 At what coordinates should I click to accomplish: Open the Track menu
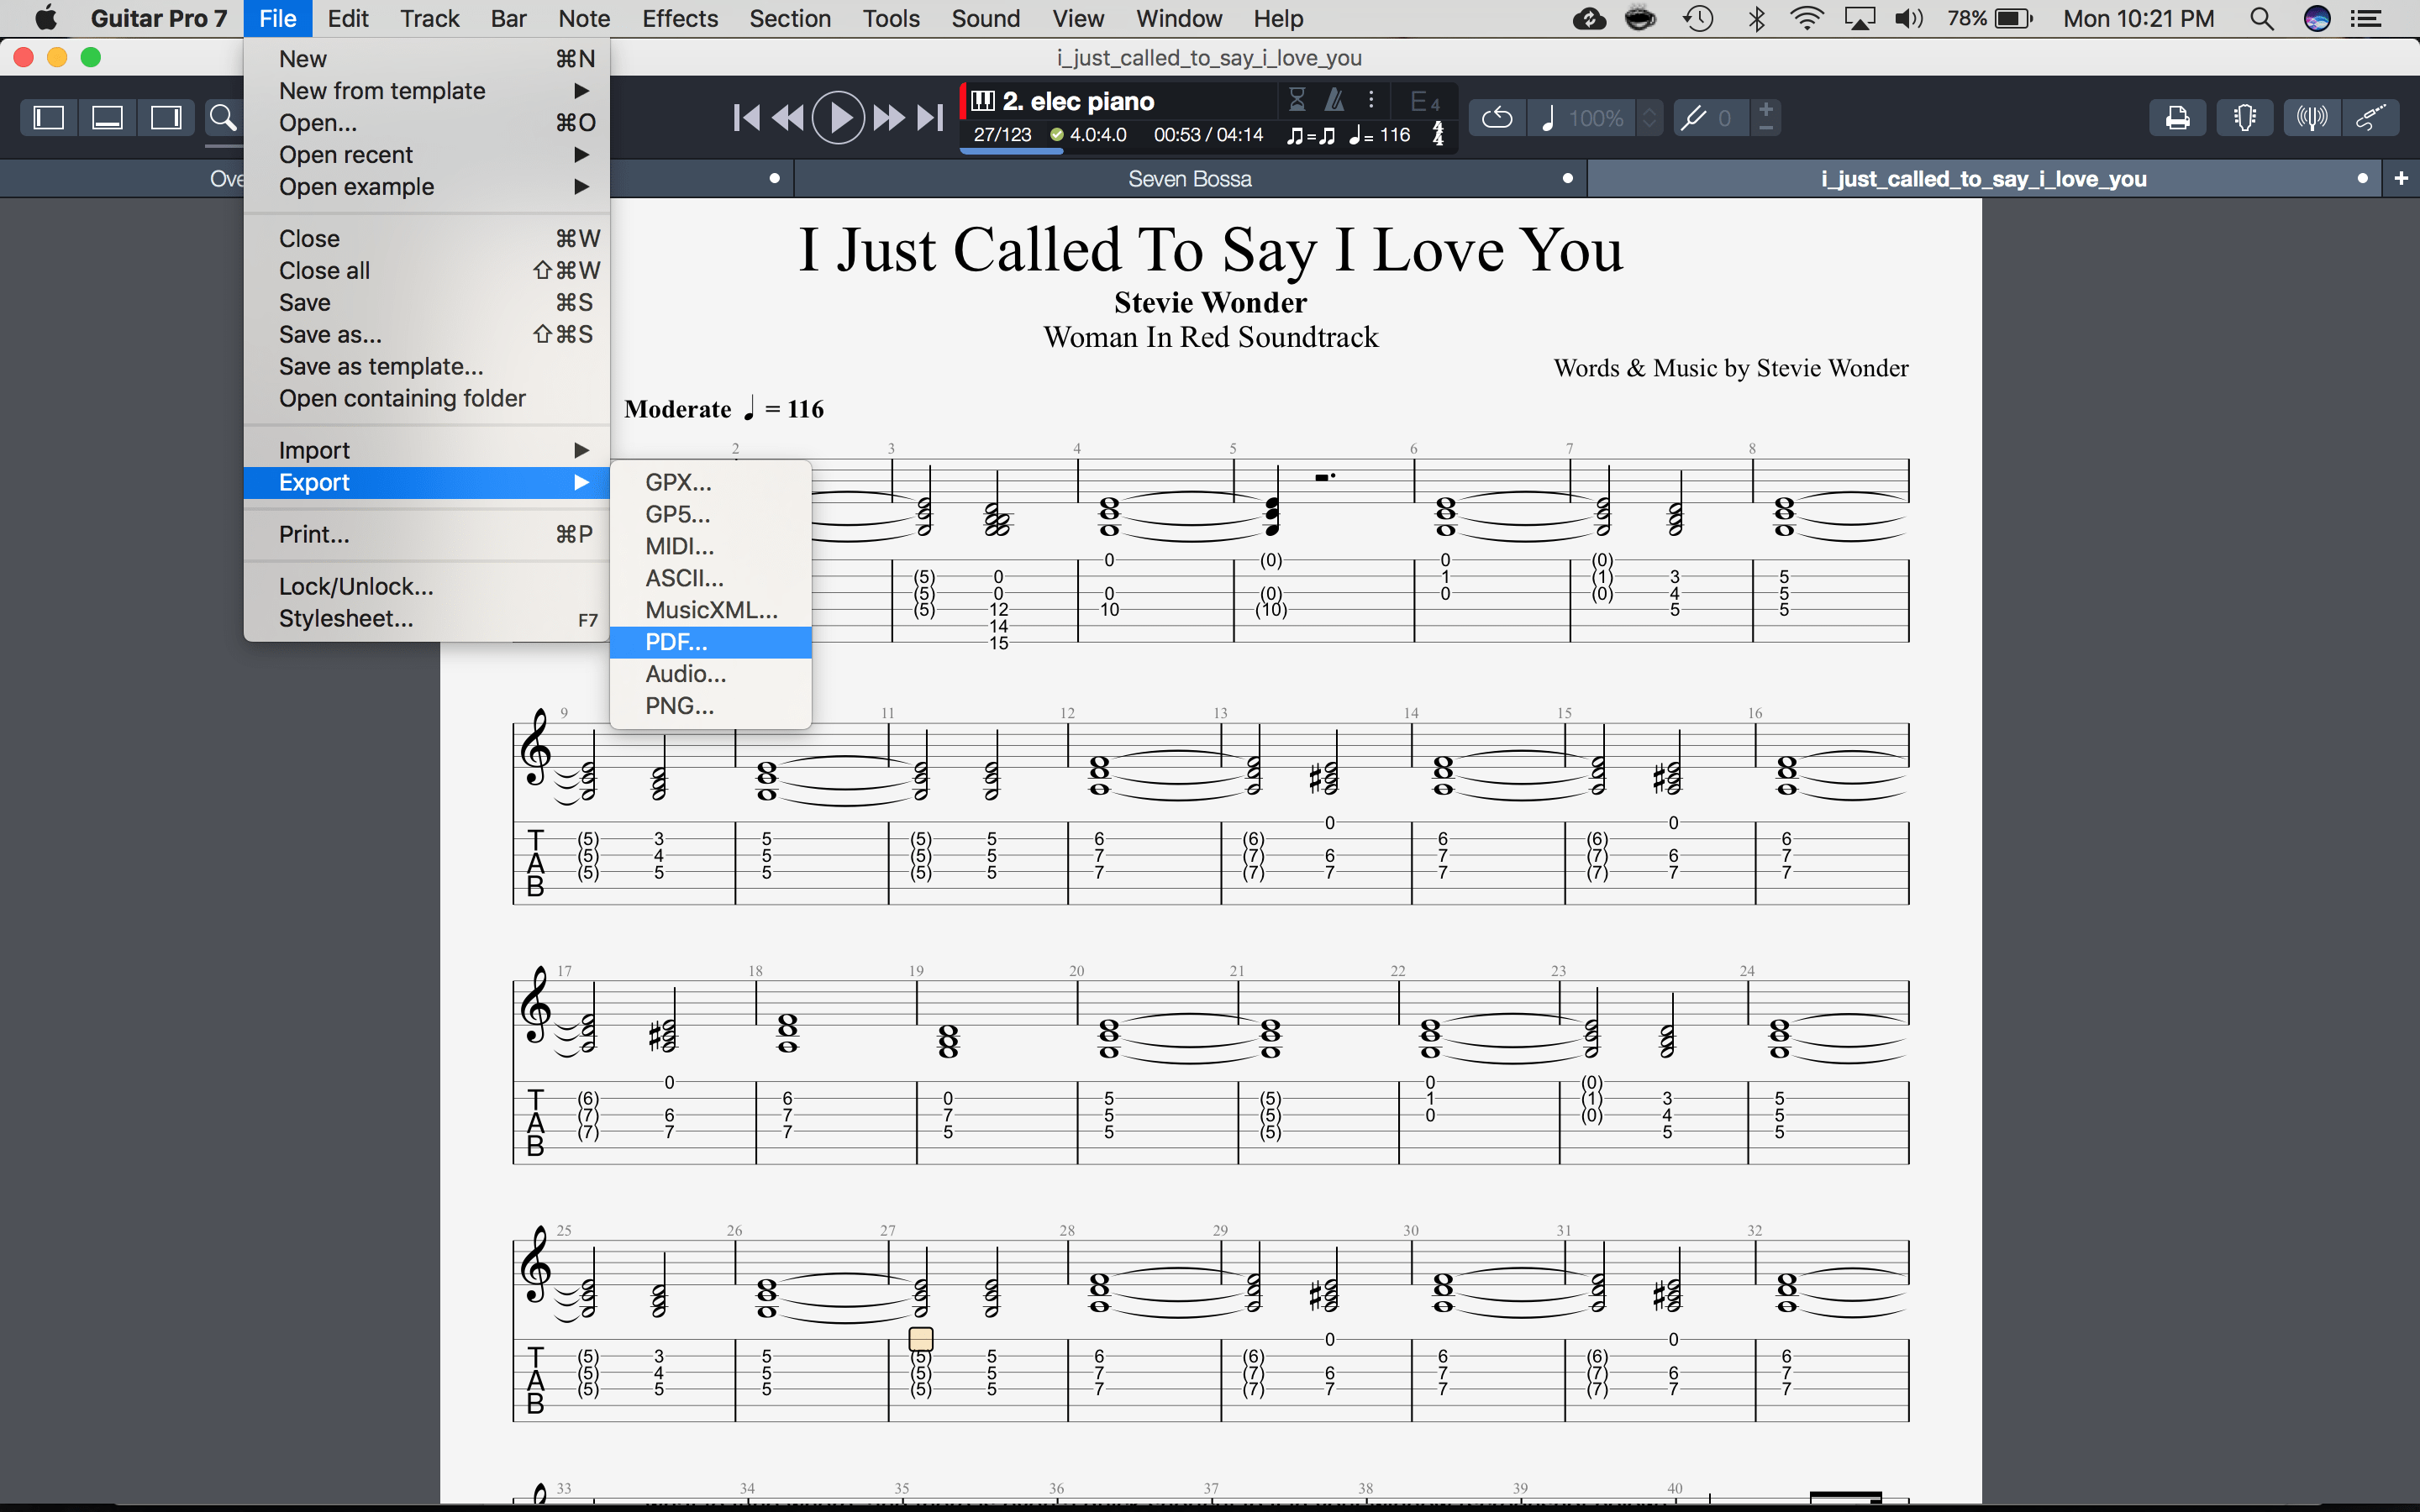[x=429, y=19]
